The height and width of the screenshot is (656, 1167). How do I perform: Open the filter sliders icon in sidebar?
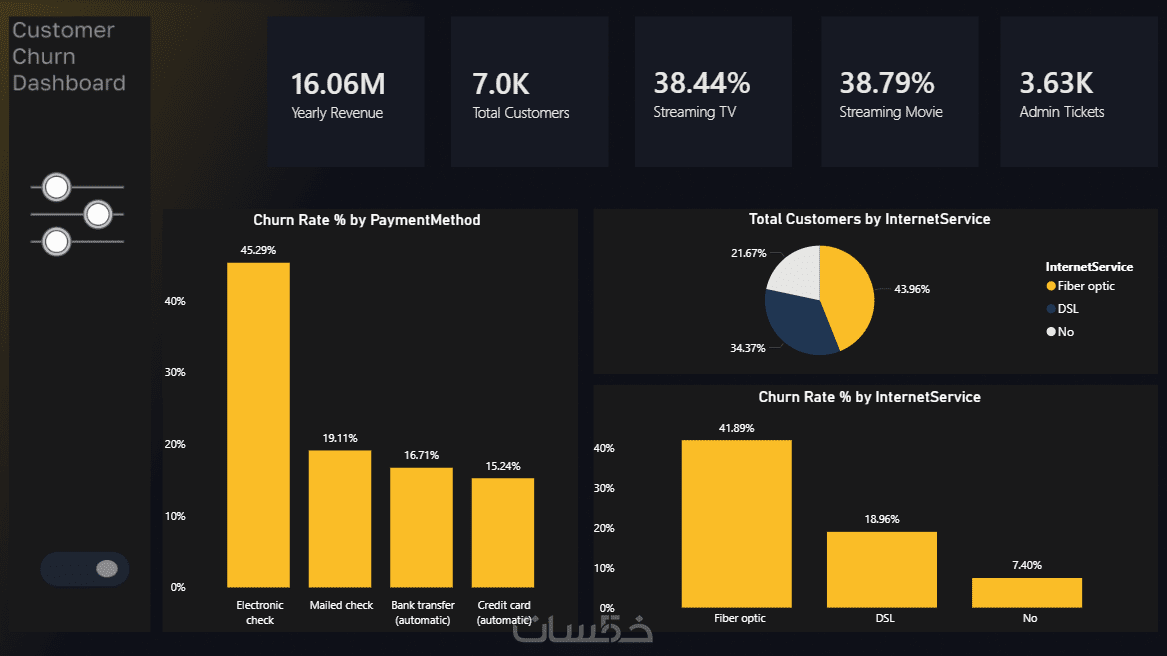coord(77,214)
